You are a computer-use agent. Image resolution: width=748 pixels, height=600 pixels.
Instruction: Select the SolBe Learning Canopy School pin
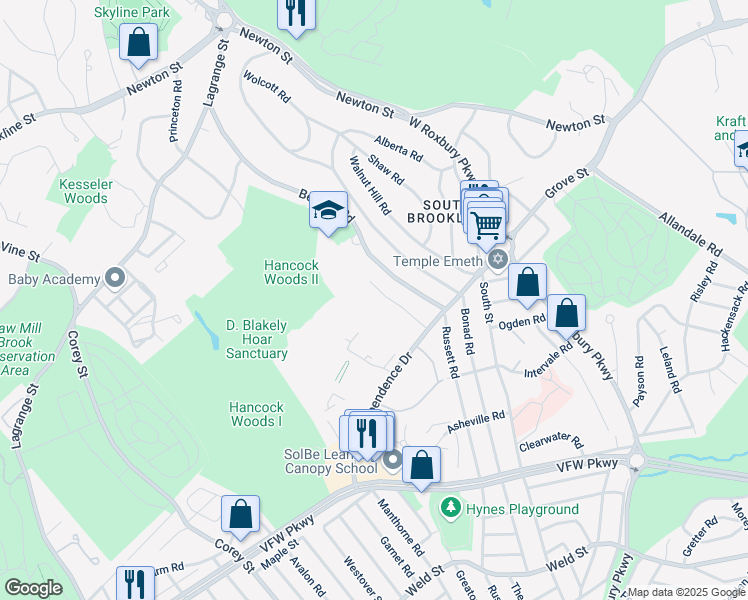[393, 461]
